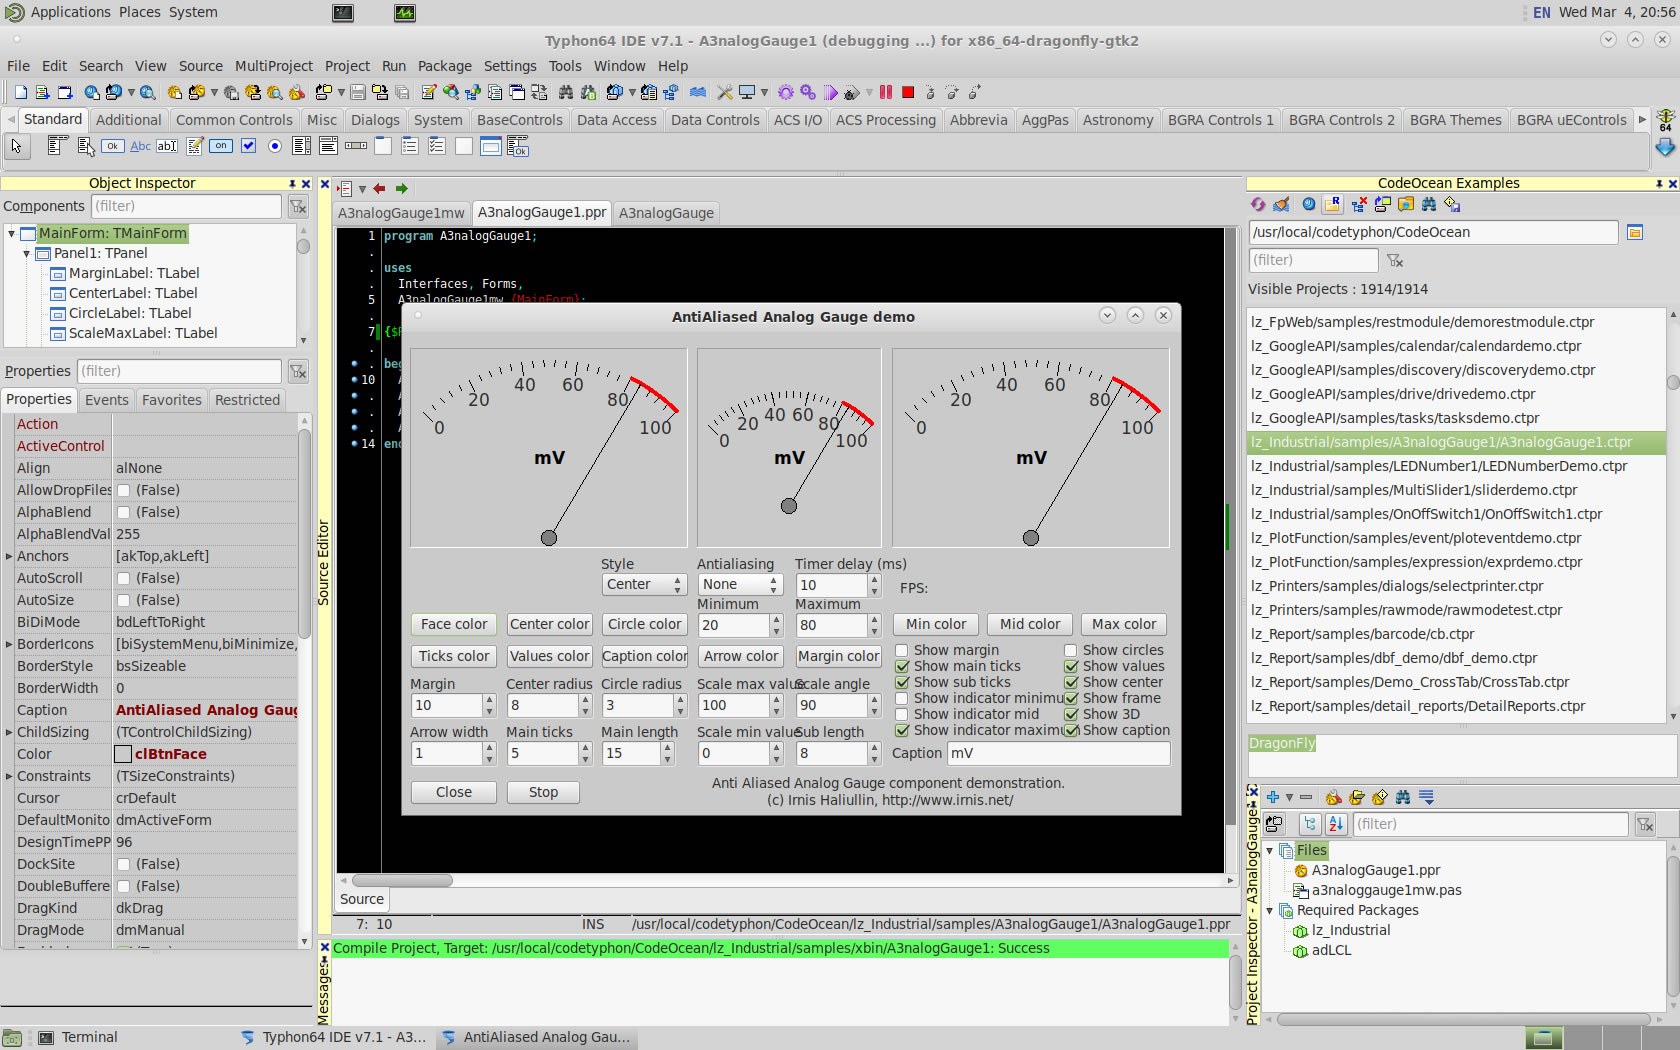Toggle AlphaBlend property checkbox in Object Inspector
Image resolution: width=1680 pixels, height=1050 pixels.
pyautogui.click(x=124, y=512)
